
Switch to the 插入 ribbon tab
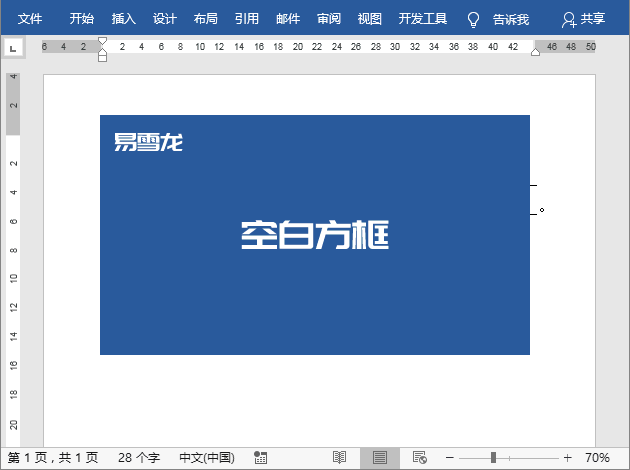click(123, 18)
